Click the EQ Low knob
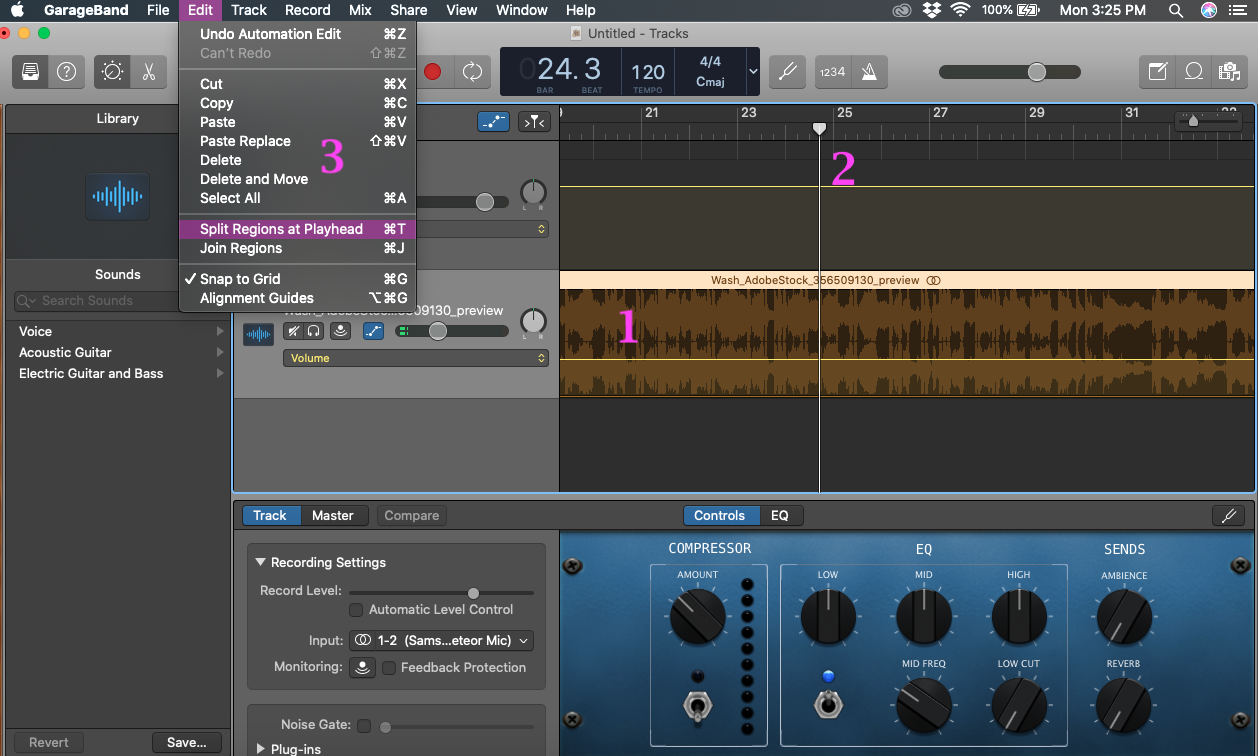Image resolution: width=1258 pixels, height=756 pixels. tap(828, 616)
